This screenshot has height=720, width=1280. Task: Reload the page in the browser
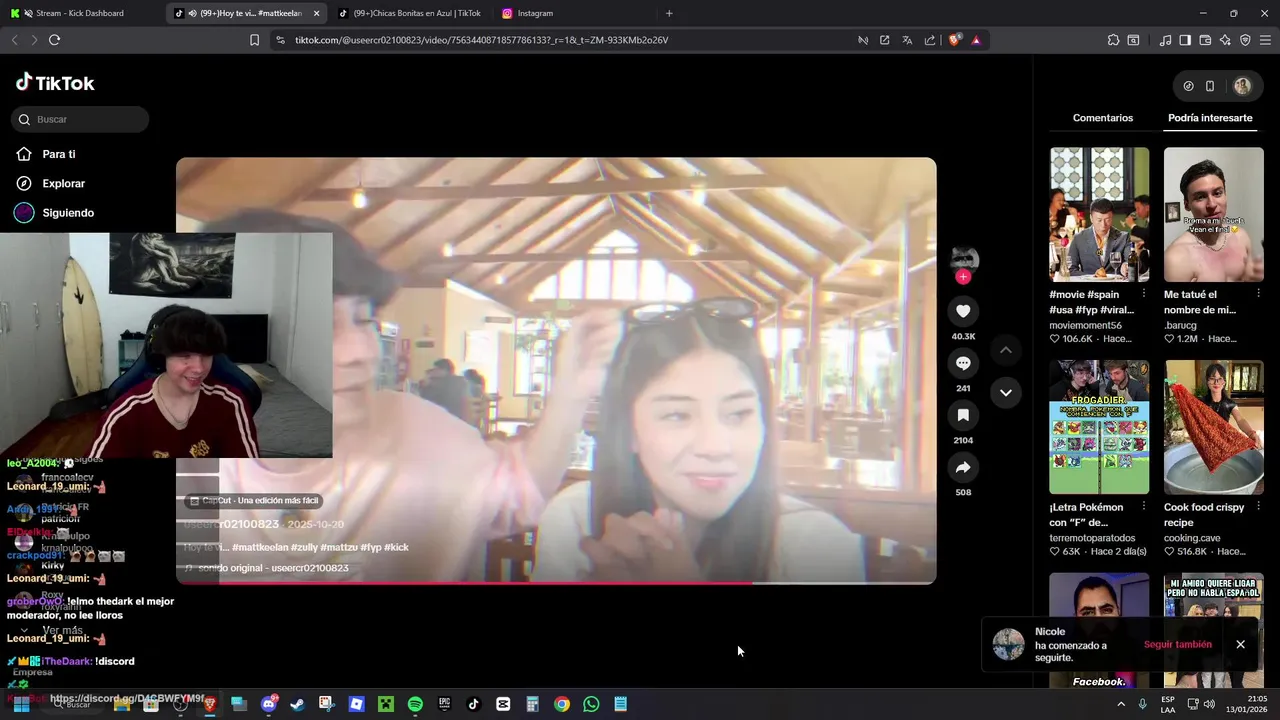(x=54, y=40)
